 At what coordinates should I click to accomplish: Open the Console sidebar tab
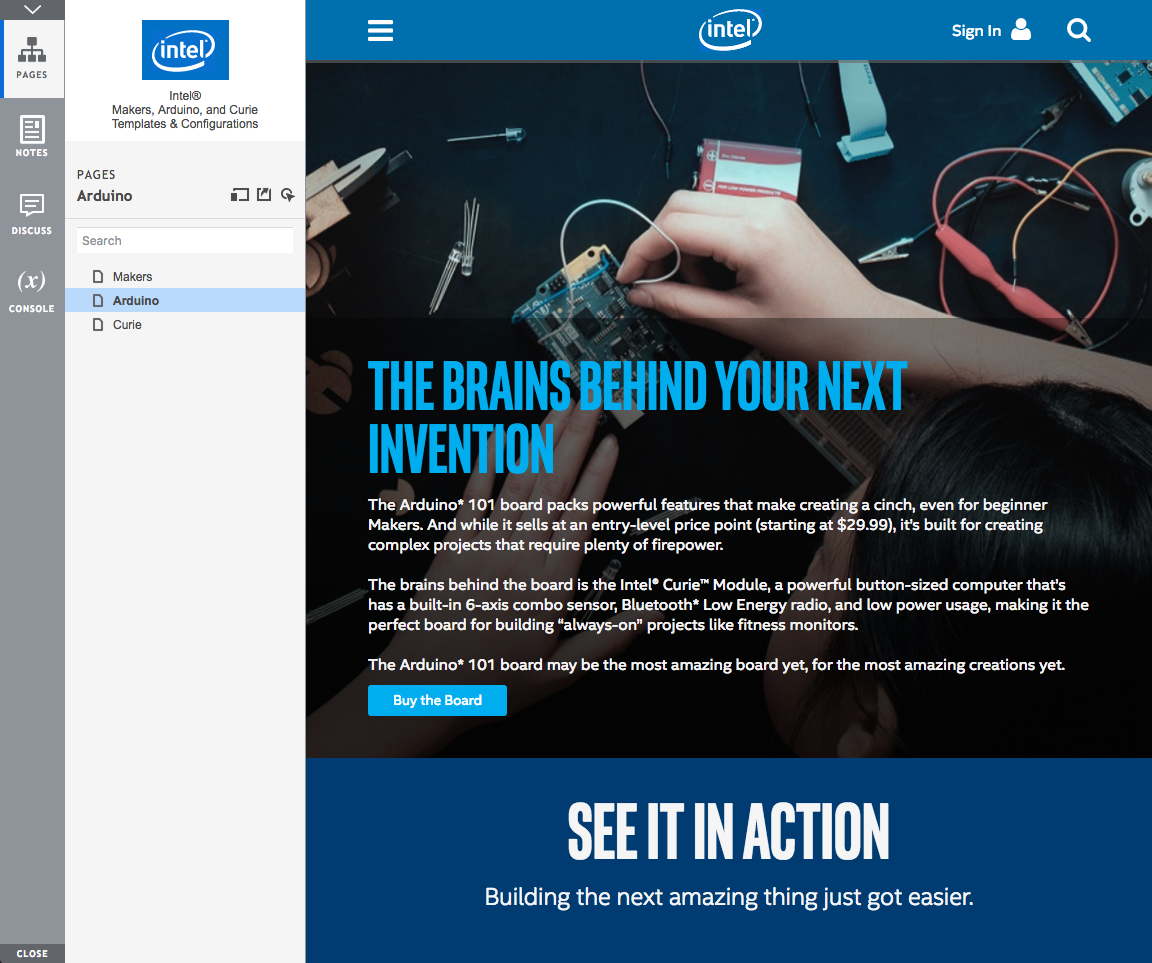(x=32, y=292)
